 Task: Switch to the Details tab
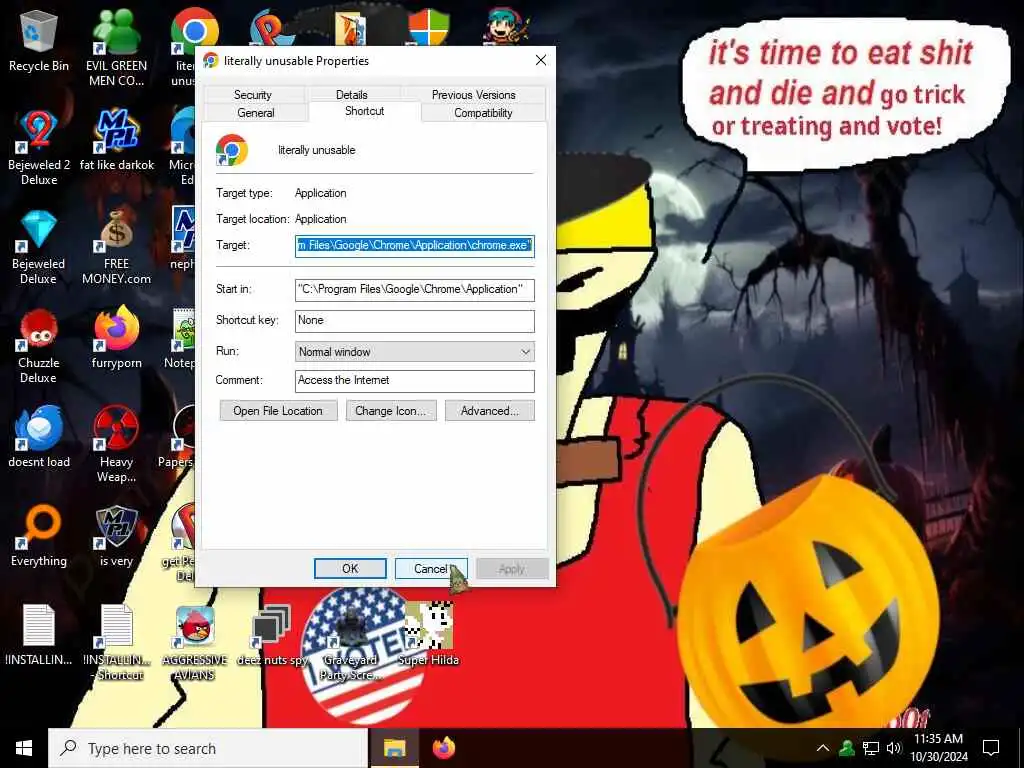[351, 95]
